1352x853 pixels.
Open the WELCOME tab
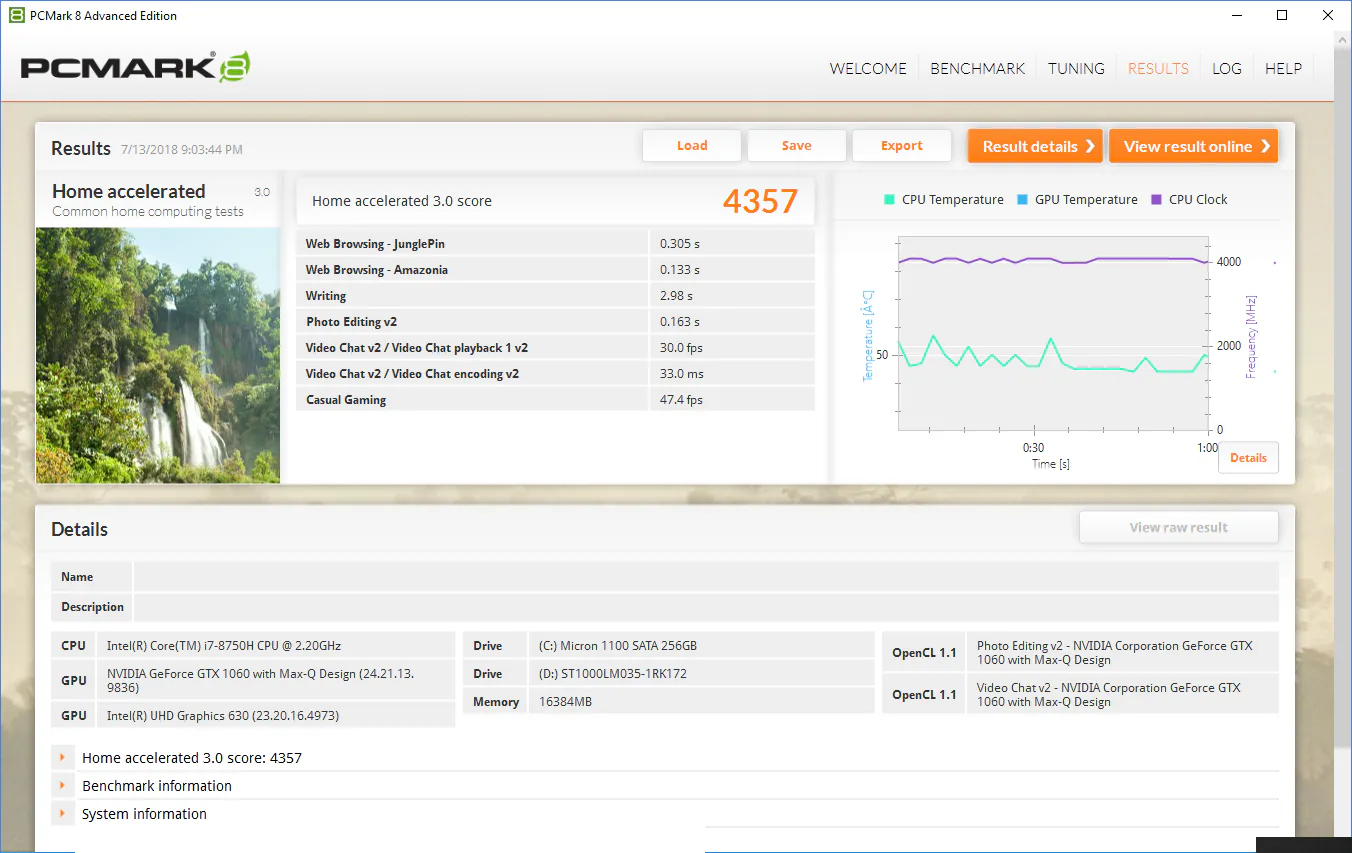point(868,69)
